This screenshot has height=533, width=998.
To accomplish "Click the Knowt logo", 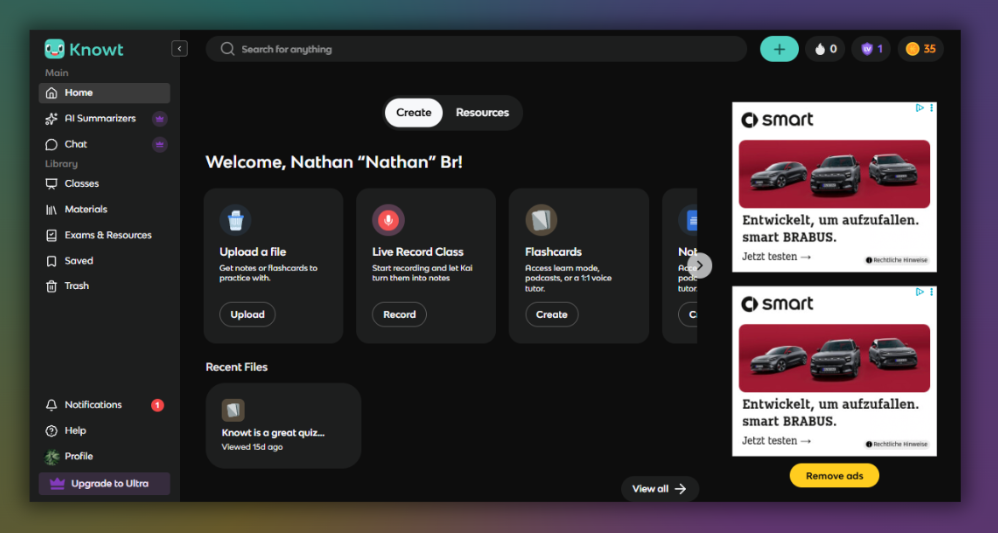I will tap(84, 49).
